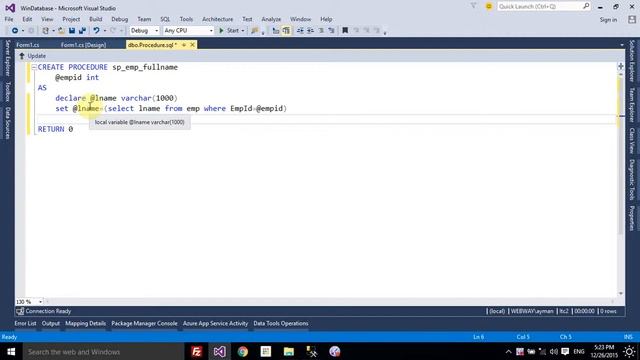Open the Data Tools Operations tab
Image resolution: width=640 pixels, height=360 pixels.
tap(281, 323)
